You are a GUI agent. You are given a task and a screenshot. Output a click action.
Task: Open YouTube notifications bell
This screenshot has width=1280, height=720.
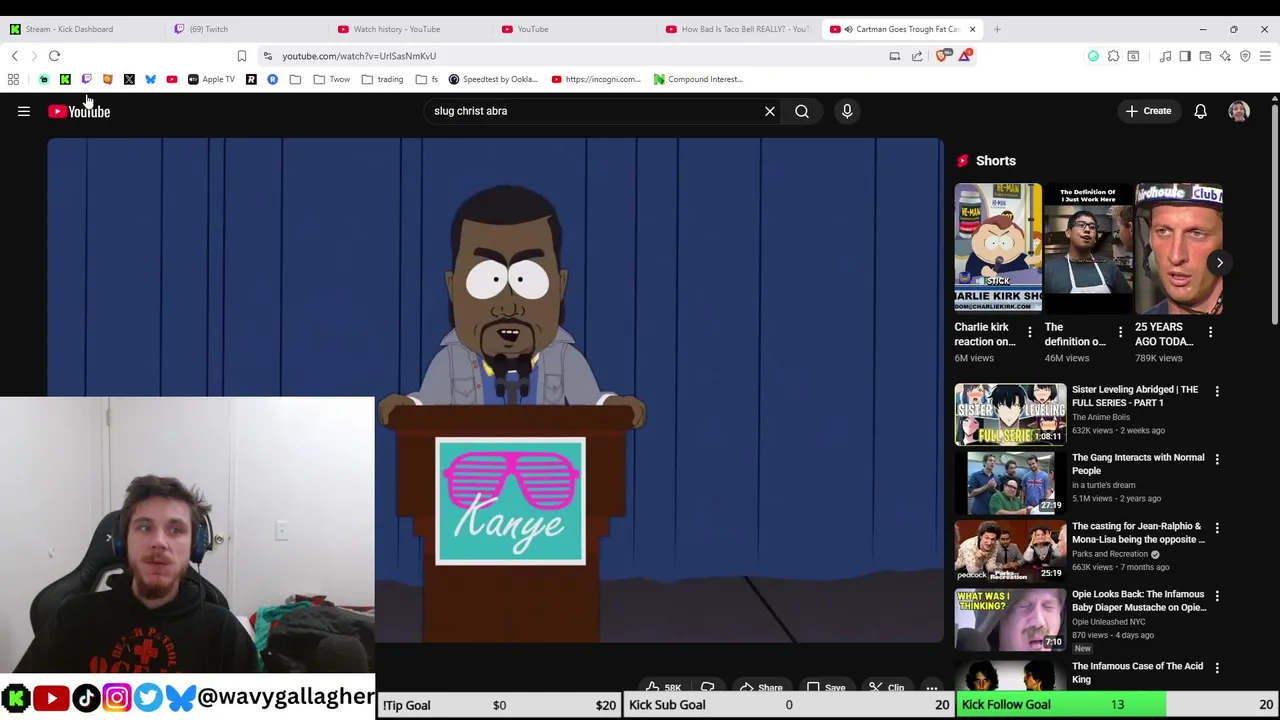[x=1200, y=111]
